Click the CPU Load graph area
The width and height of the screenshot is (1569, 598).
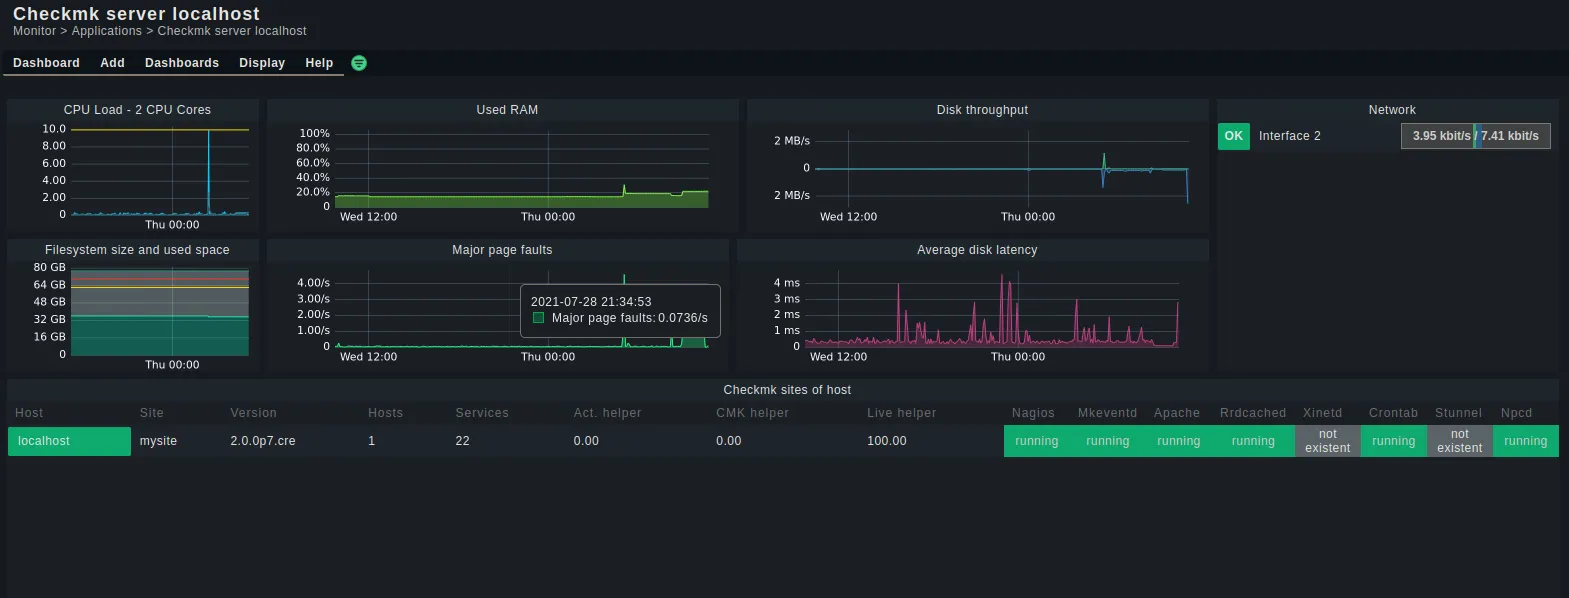pos(160,172)
